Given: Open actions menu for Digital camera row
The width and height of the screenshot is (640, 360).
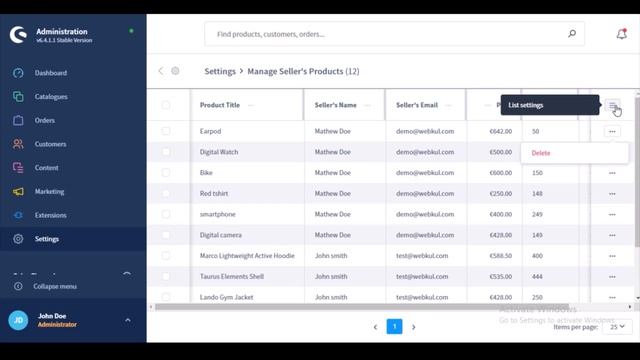Looking at the screenshot, I should (612, 236).
